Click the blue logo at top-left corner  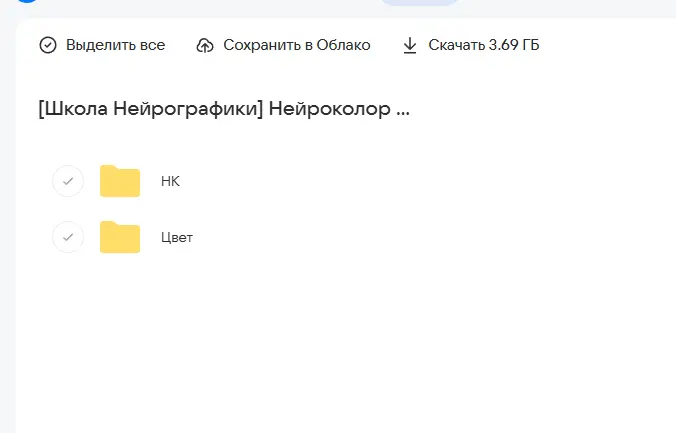(x=26, y=2)
